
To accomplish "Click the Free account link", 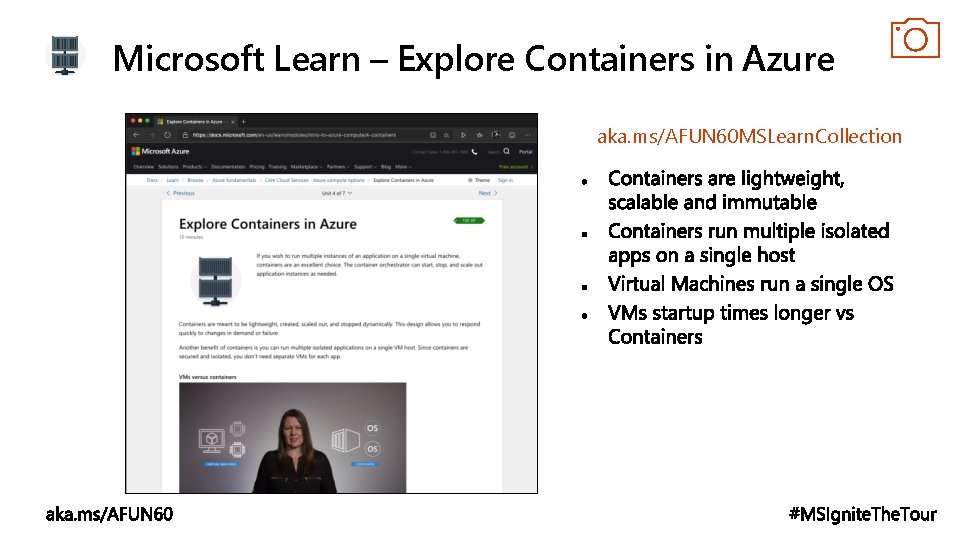I will (x=516, y=167).
